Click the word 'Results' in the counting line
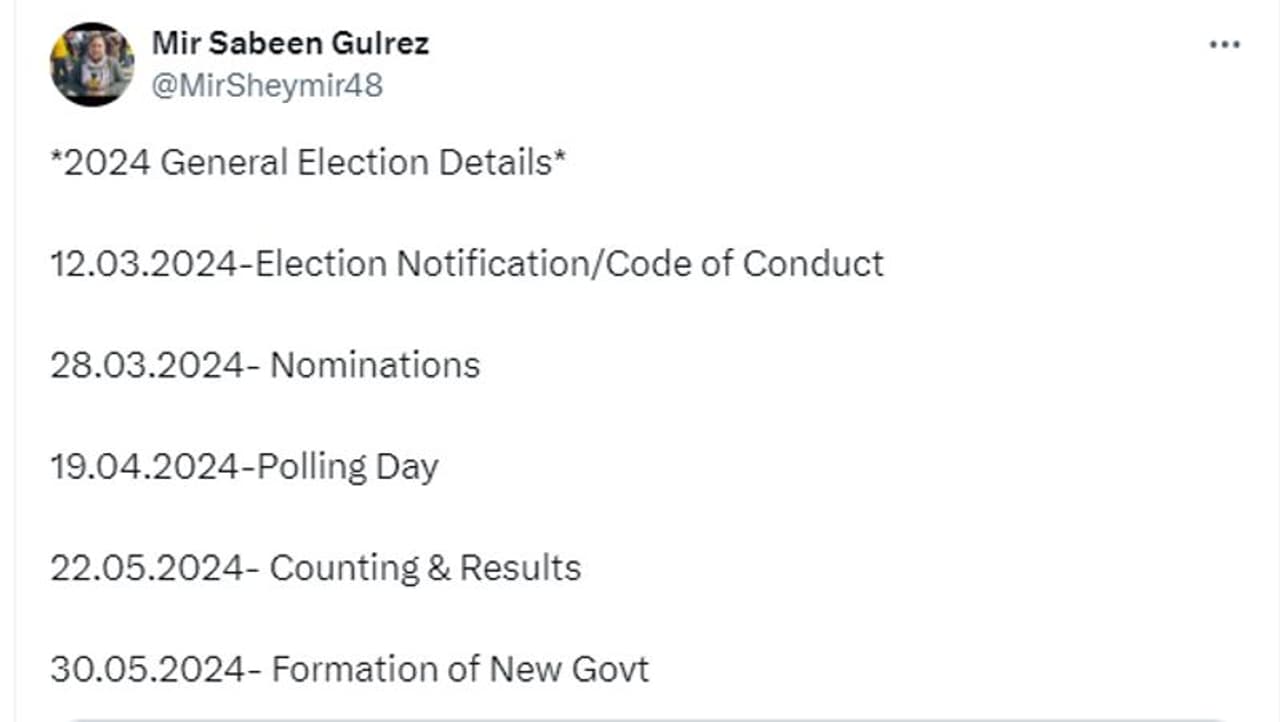 click(520, 568)
